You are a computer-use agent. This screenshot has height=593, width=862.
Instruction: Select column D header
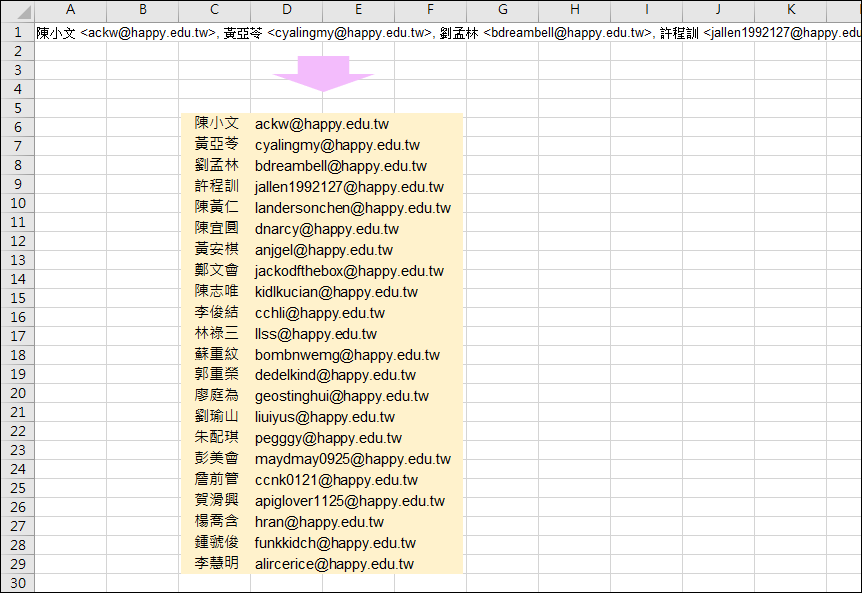tap(286, 9)
